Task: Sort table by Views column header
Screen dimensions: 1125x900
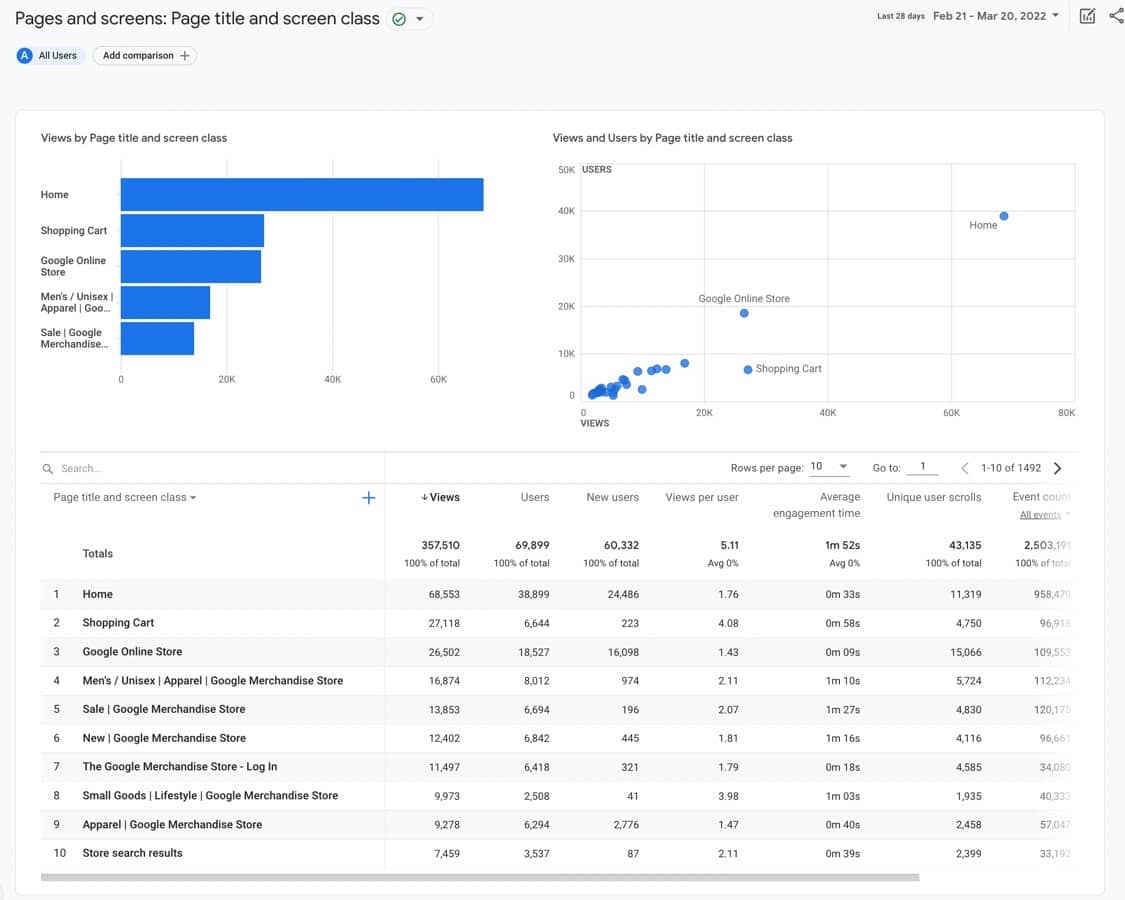Action: [x=440, y=497]
